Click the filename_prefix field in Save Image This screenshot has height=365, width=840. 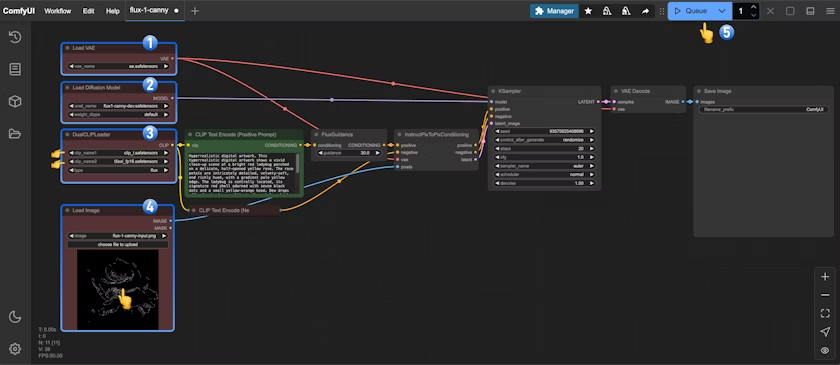point(764,109)
